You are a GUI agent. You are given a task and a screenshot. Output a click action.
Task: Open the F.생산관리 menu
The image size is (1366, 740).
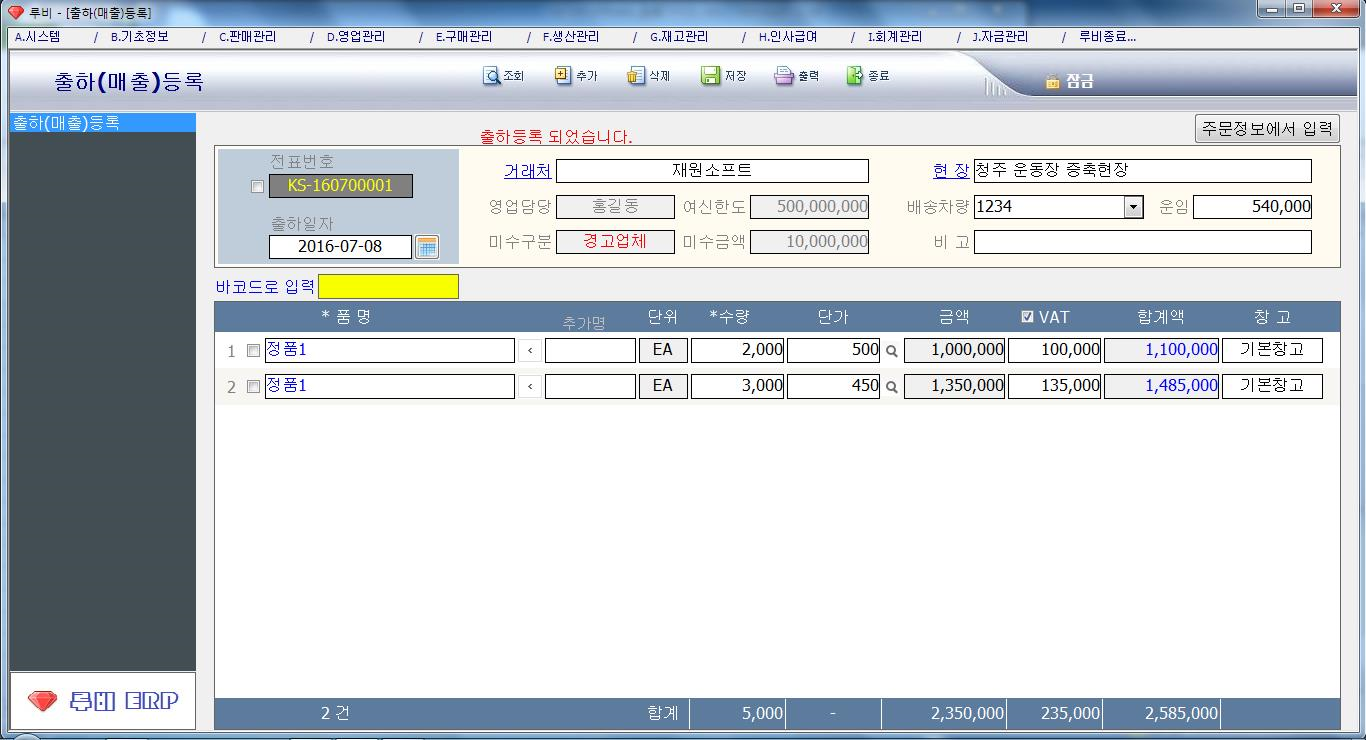pos(571,37)
